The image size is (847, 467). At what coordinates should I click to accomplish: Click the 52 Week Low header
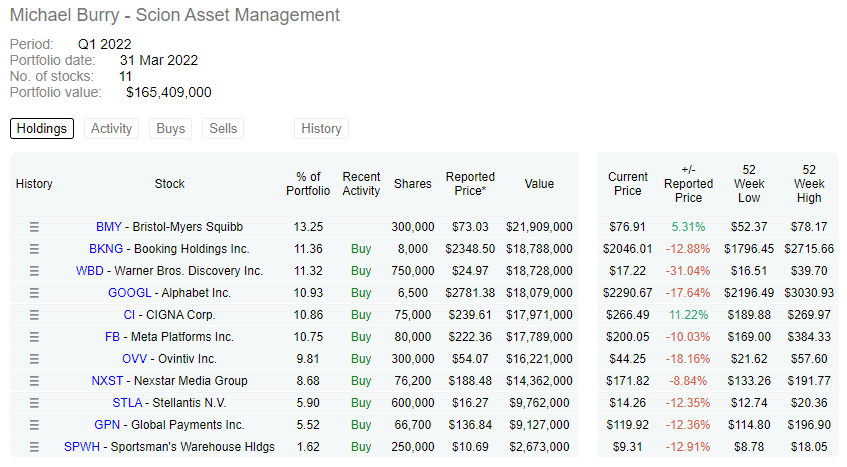click(x=749, y=184)
